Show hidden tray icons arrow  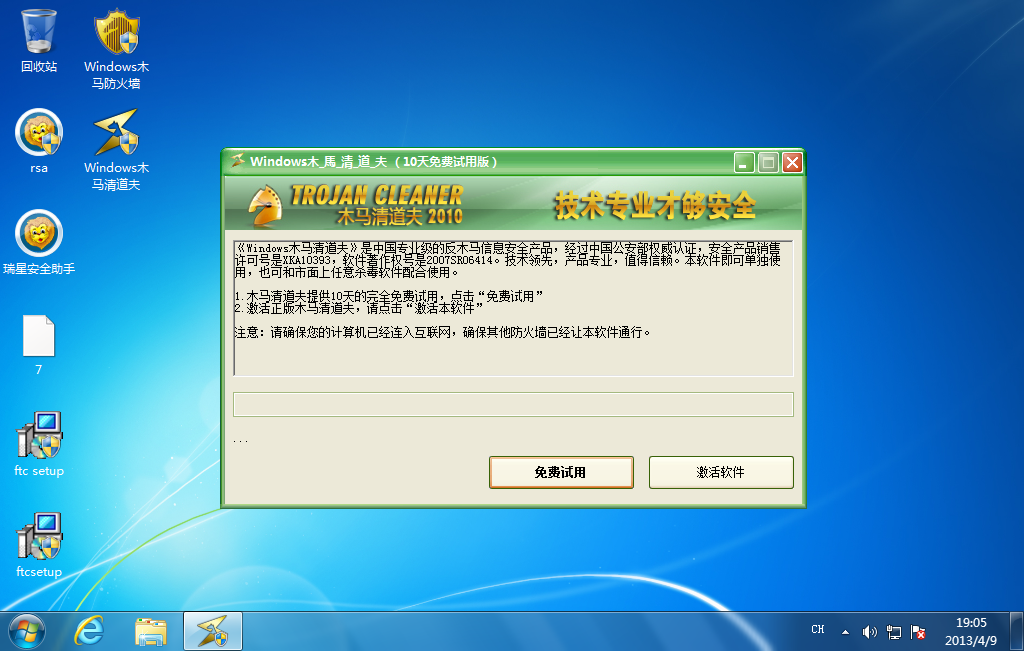tap(845, 632)
